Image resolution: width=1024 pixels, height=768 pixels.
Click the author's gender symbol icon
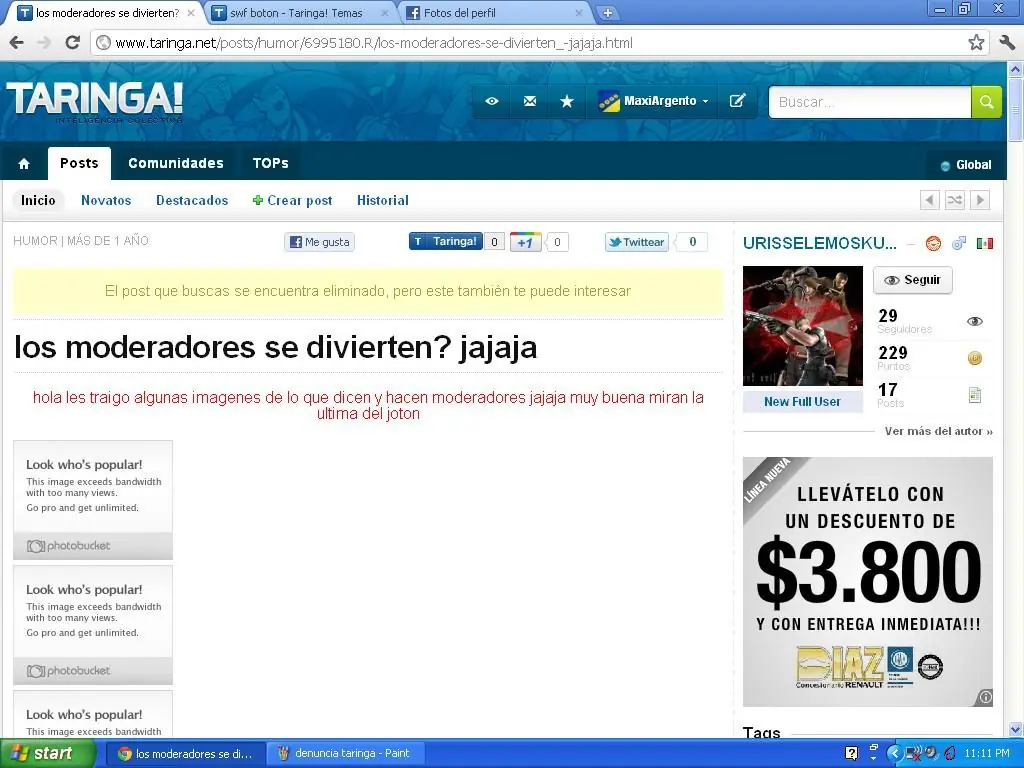pyautogui.click(x=959, y=244)
